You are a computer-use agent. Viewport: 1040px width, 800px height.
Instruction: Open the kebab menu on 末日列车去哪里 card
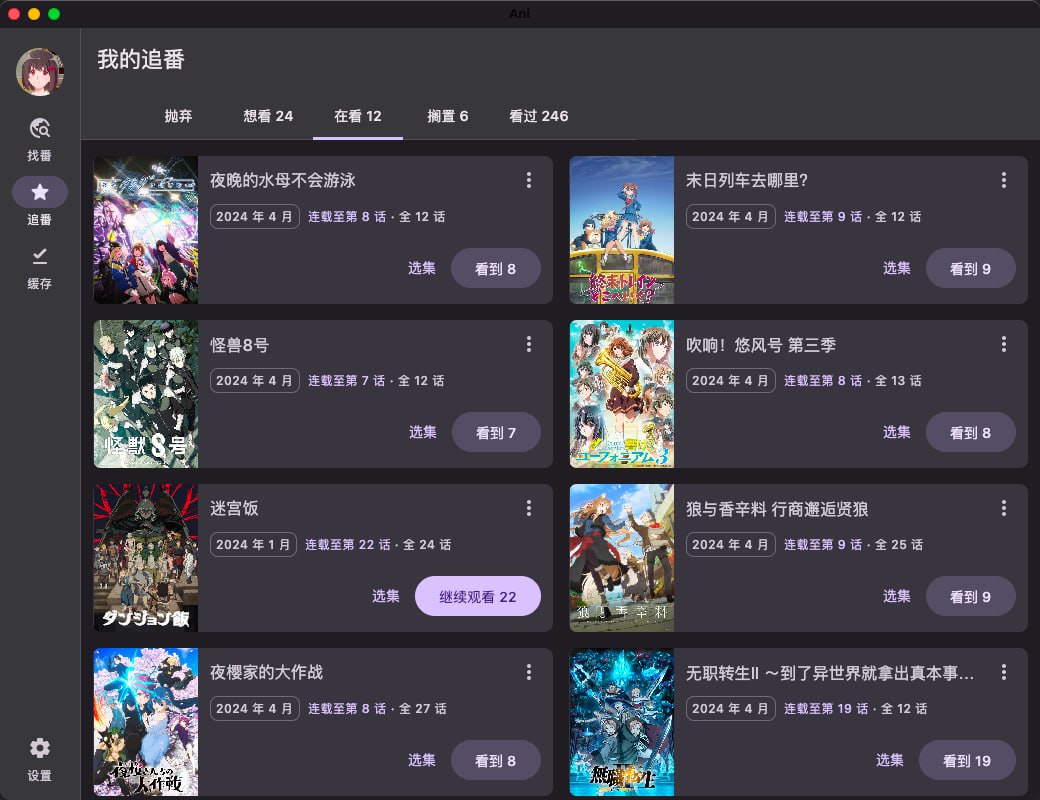click(1004, 180)
